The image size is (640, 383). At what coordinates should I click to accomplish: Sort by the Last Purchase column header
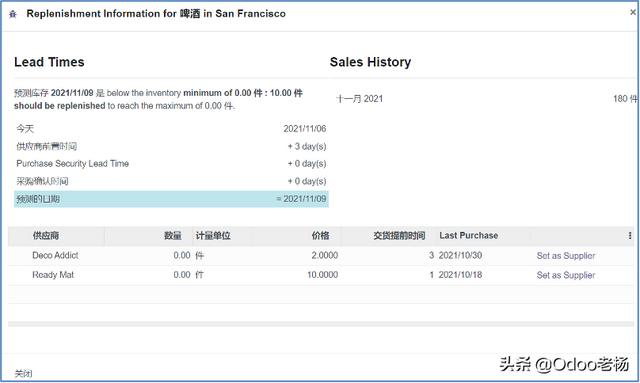click(x=469, y=236)
